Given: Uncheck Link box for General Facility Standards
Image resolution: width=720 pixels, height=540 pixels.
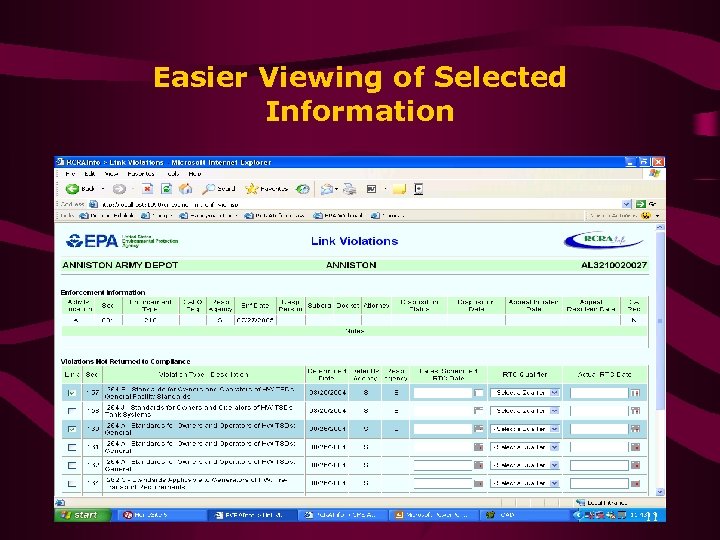Looking at the screenshot, I should click(x=72, y=393).
